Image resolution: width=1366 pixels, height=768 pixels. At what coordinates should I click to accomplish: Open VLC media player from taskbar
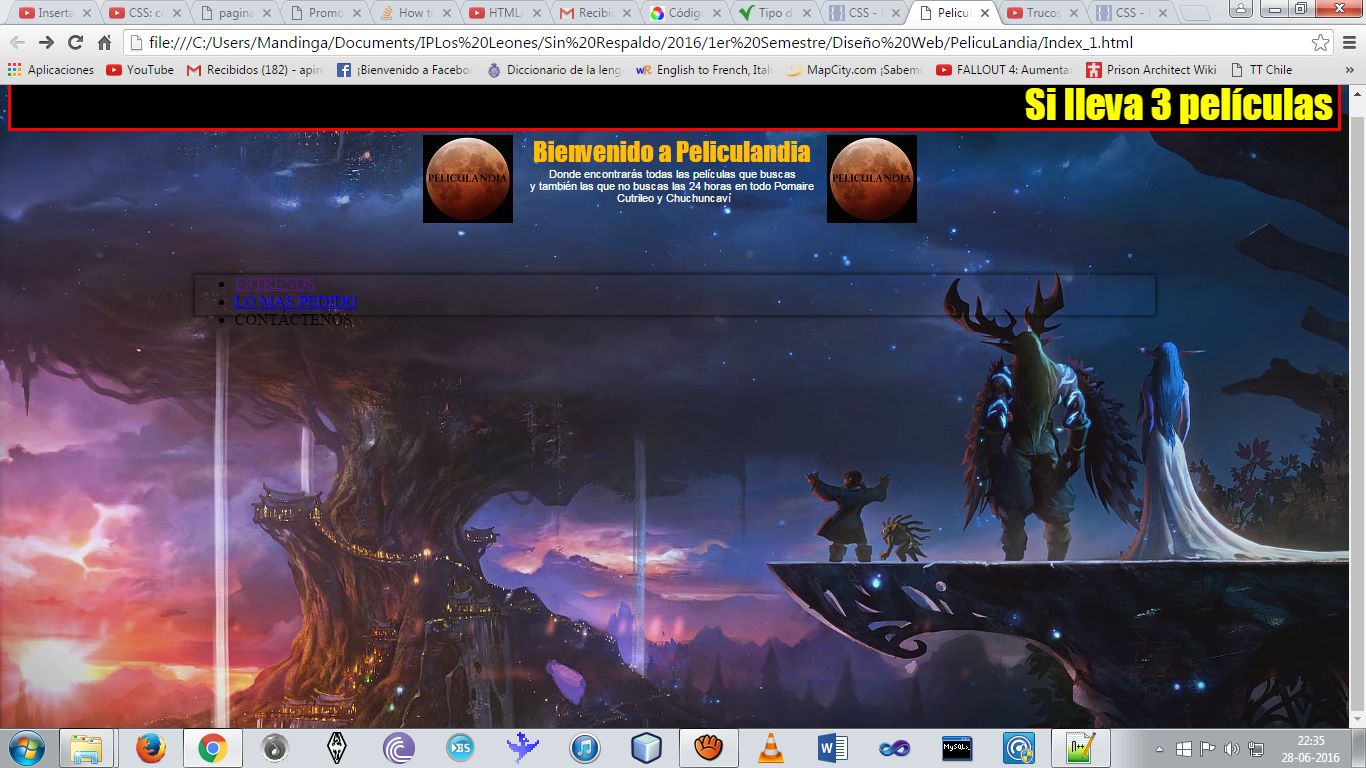click(x=771, y=748)
